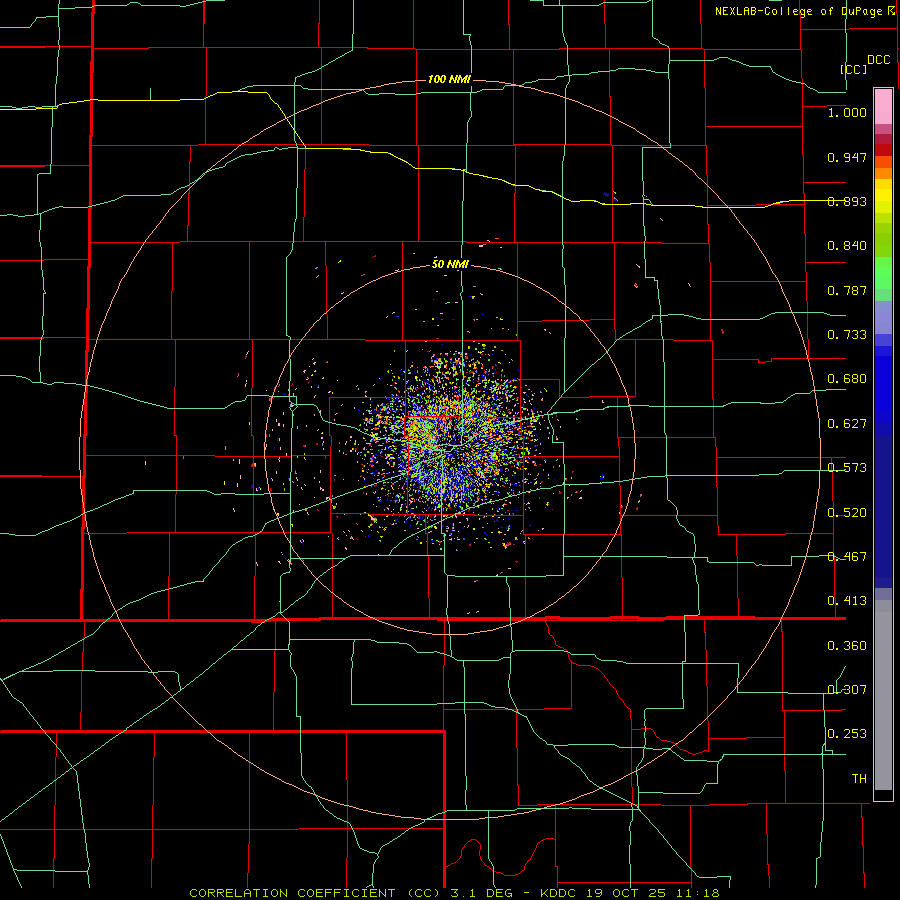Click the gray lower segment of color bar

coord(883,695)
